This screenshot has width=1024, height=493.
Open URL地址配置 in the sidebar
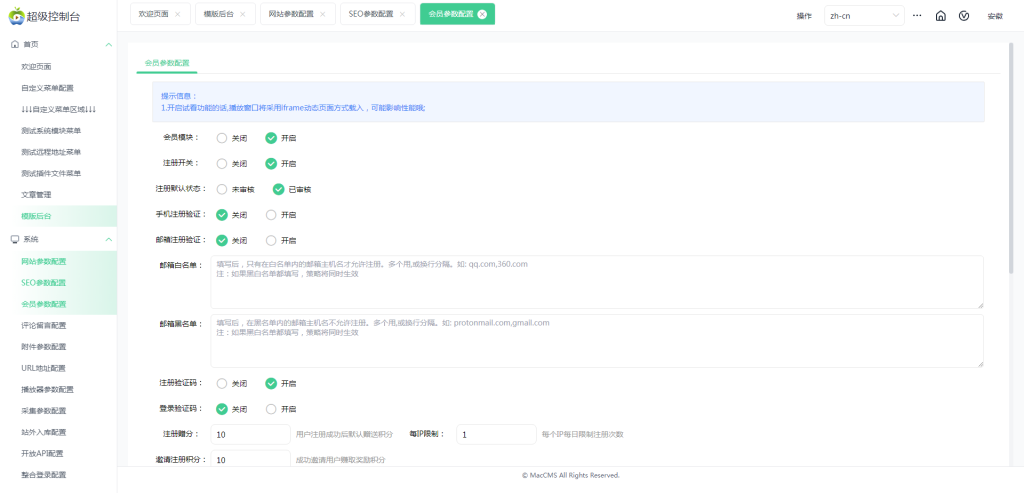point(59,368)
